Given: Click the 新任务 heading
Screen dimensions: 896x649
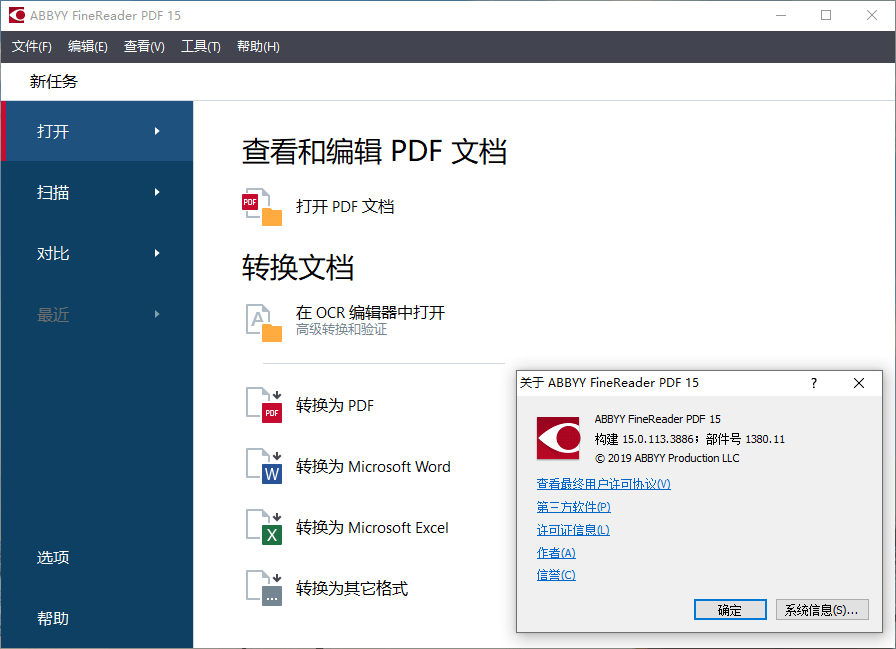Looking at the screenshot, I should [x=54, y=81].
